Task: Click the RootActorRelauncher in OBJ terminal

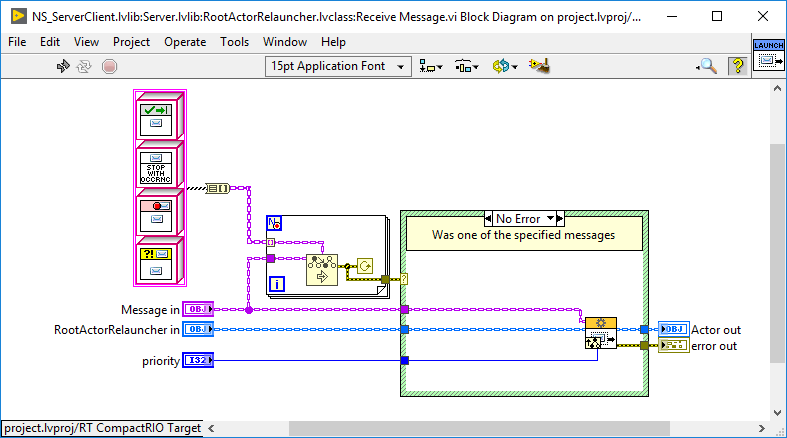Action: (x=198, y=330)
